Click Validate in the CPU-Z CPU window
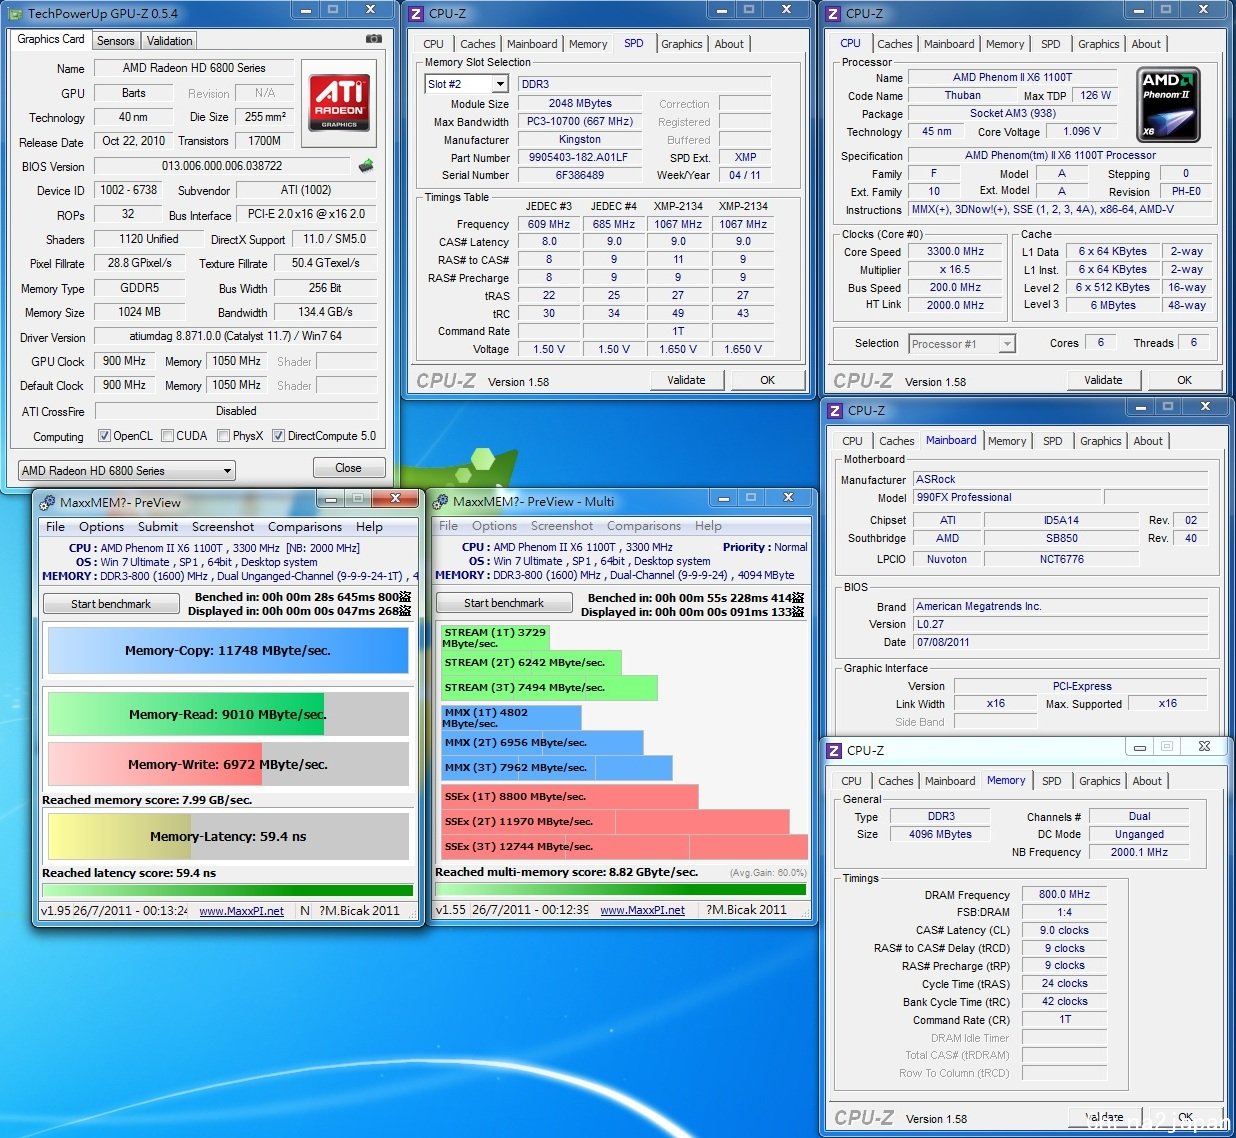 (1103, 380)
